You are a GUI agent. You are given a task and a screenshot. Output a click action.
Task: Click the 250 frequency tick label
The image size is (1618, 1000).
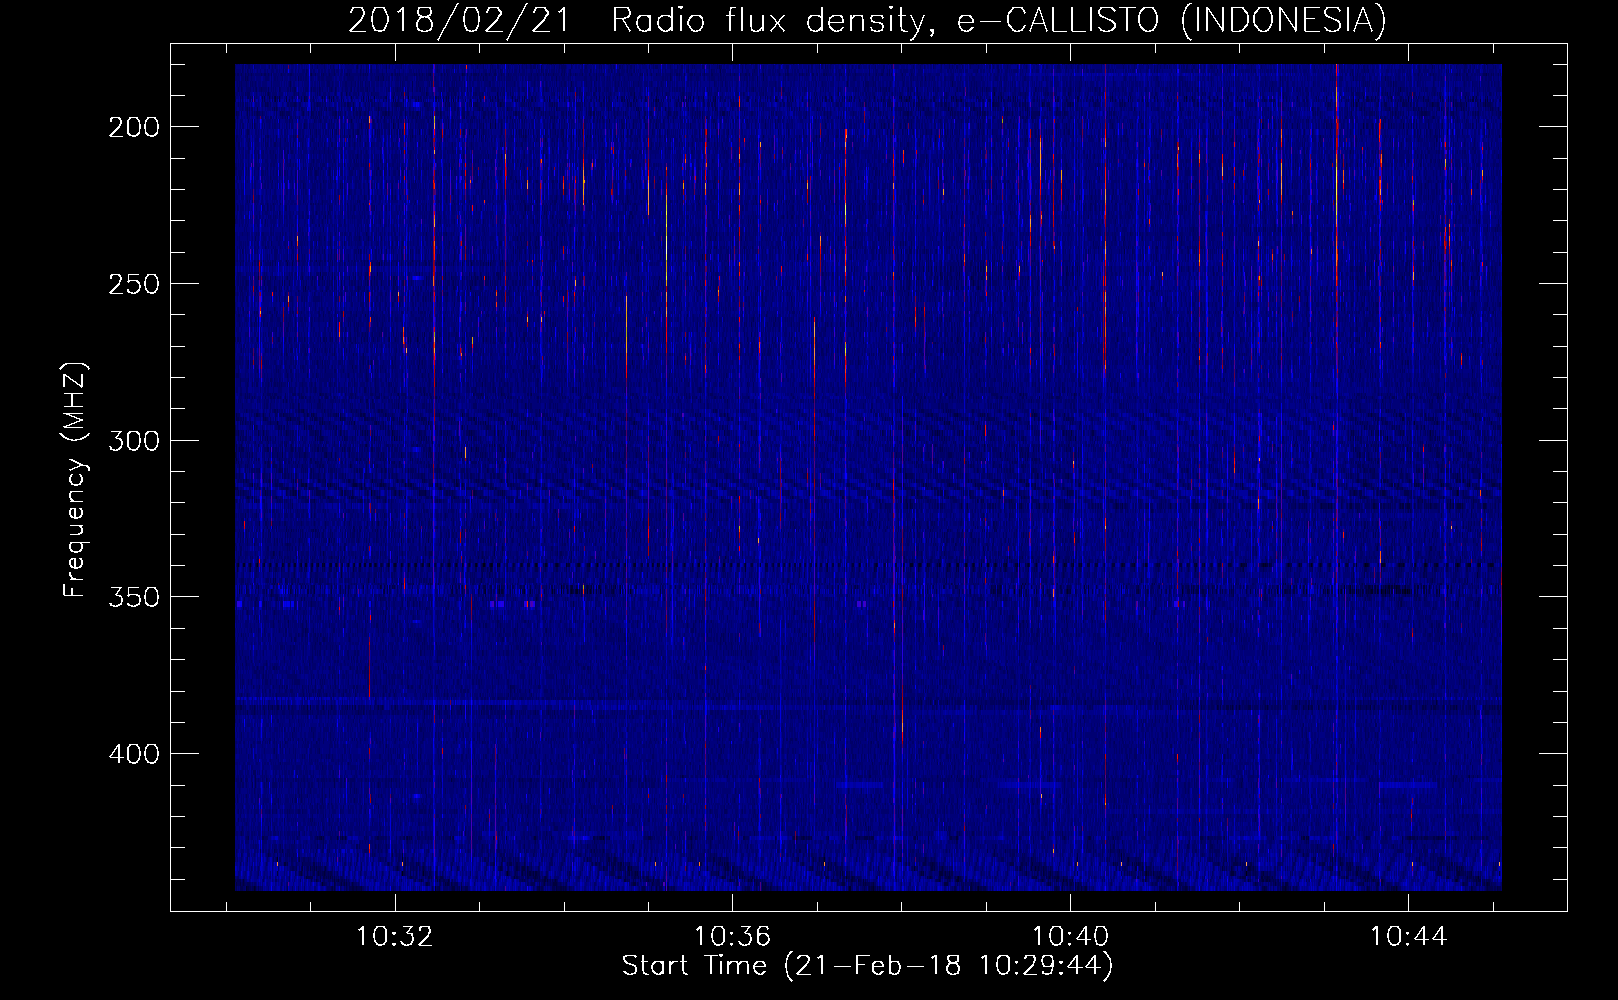[134, 284]
